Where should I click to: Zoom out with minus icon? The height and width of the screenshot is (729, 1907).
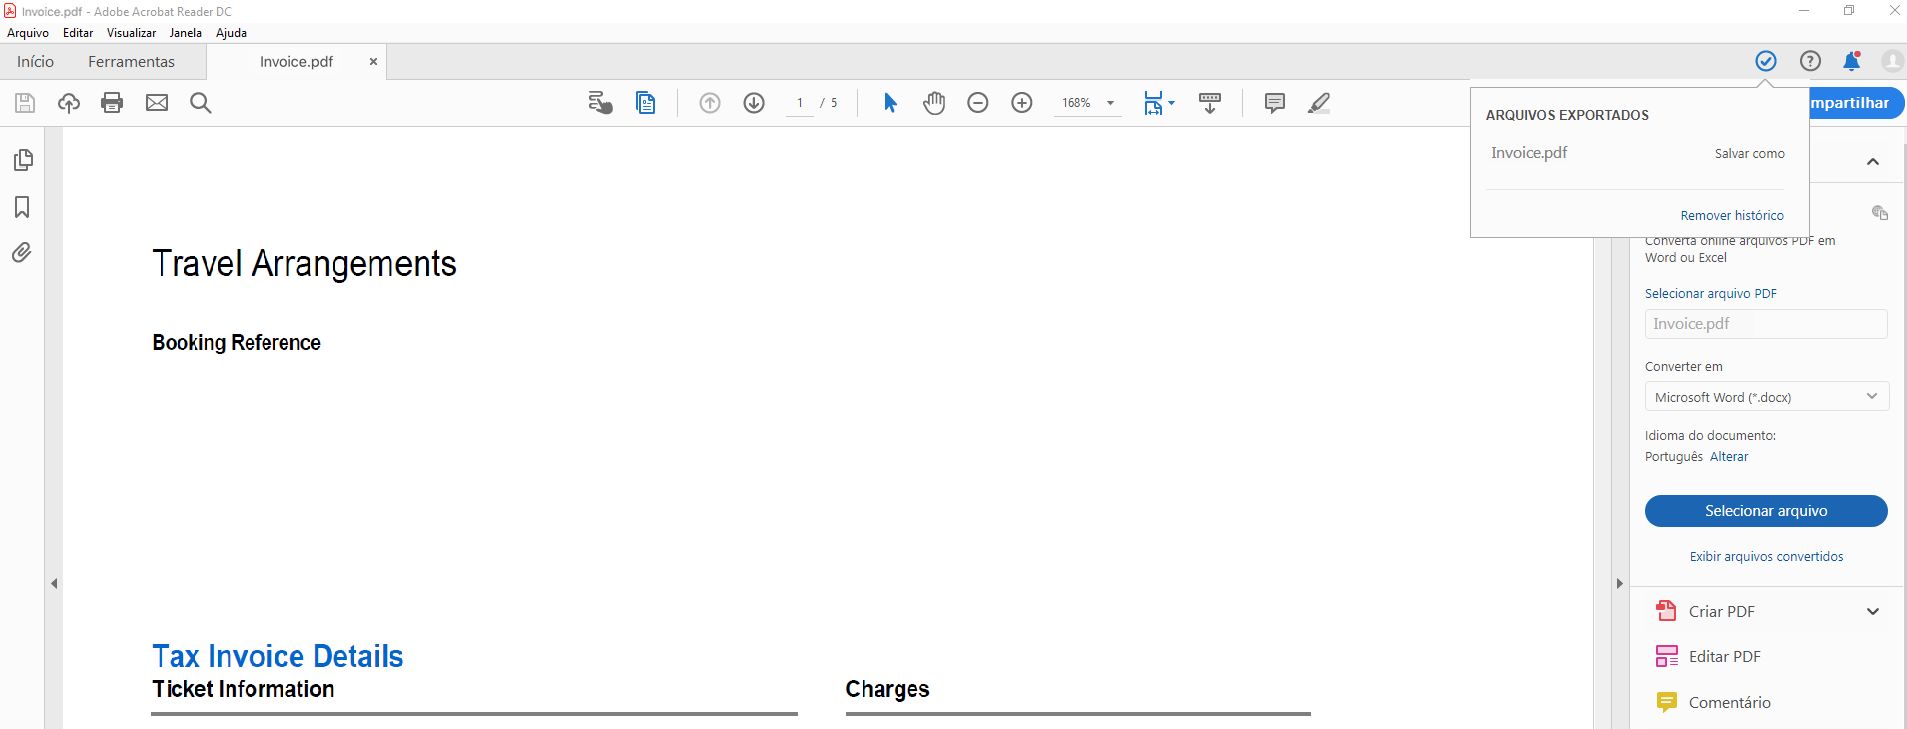[x=978, y=103]
